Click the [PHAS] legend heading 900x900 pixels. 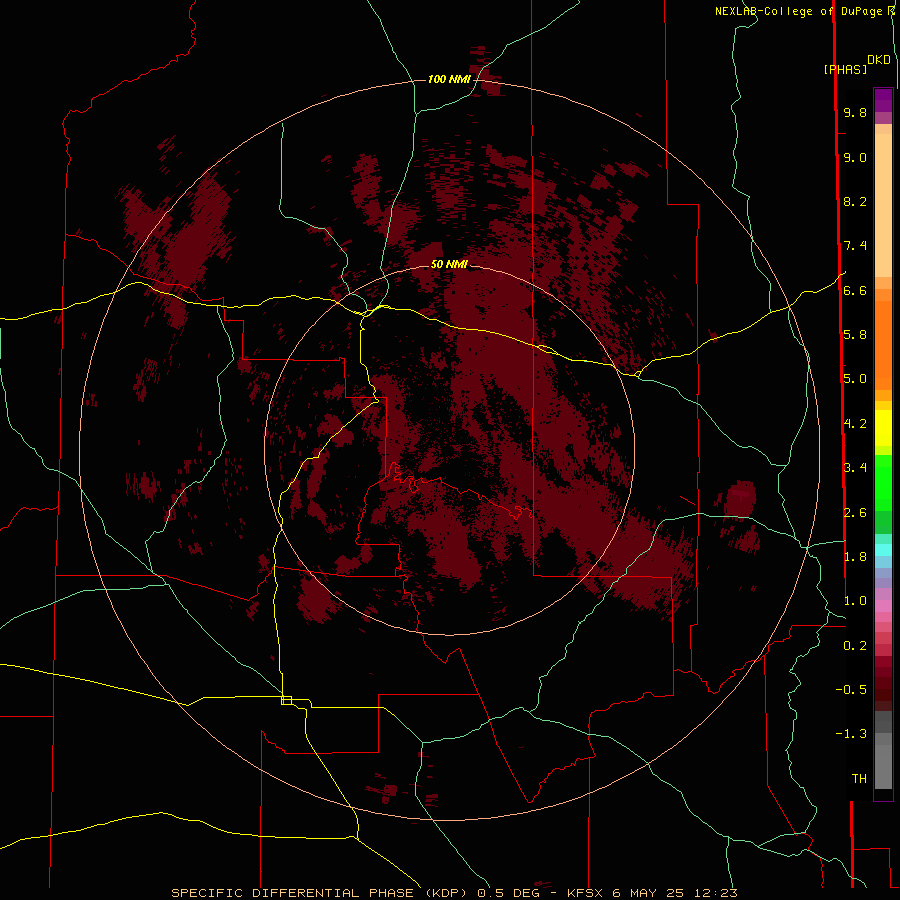click(x=845, y=69)
